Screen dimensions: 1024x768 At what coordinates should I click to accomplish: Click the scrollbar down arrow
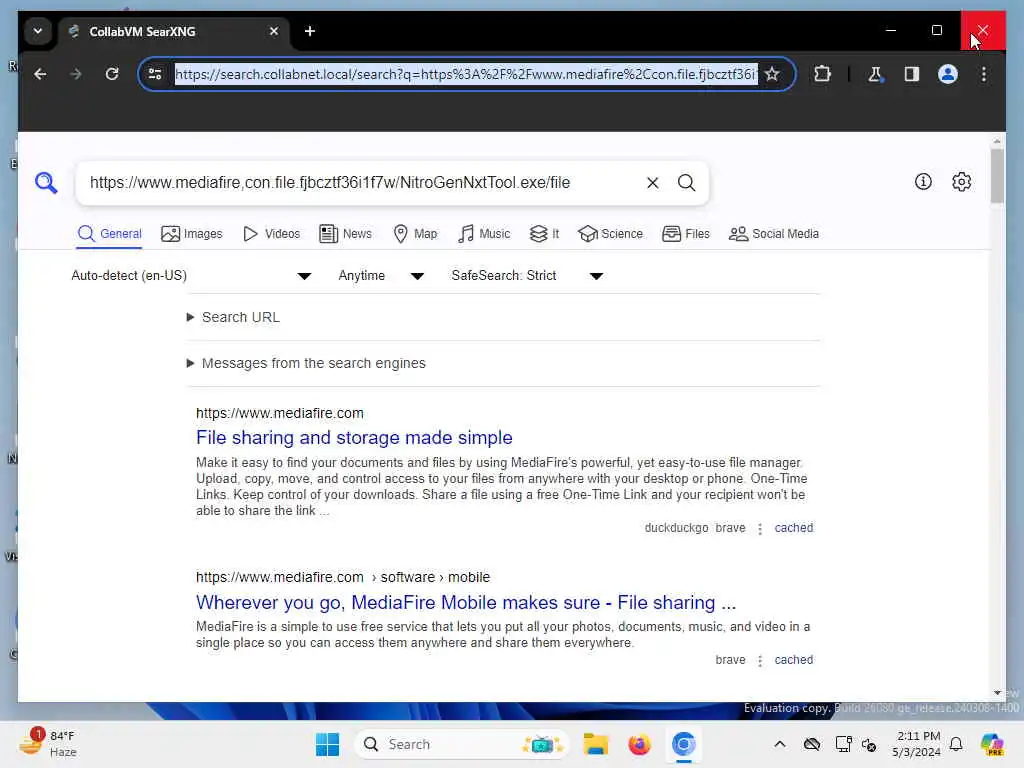coord(997,693)
